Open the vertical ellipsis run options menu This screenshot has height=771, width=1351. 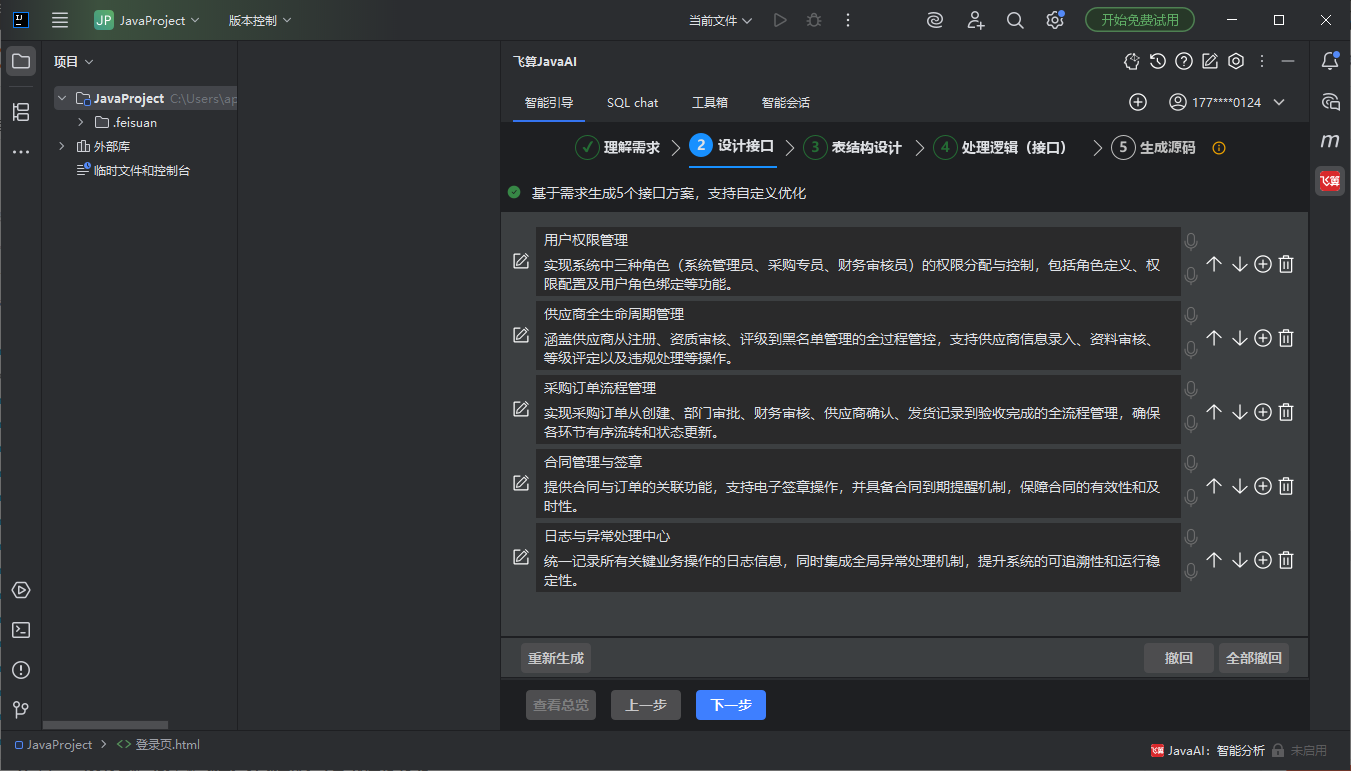point(848,20)
